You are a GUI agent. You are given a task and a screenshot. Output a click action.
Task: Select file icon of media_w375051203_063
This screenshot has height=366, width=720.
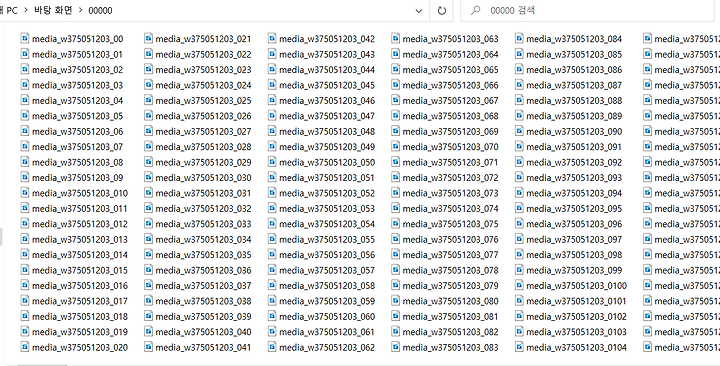[396, 39]
